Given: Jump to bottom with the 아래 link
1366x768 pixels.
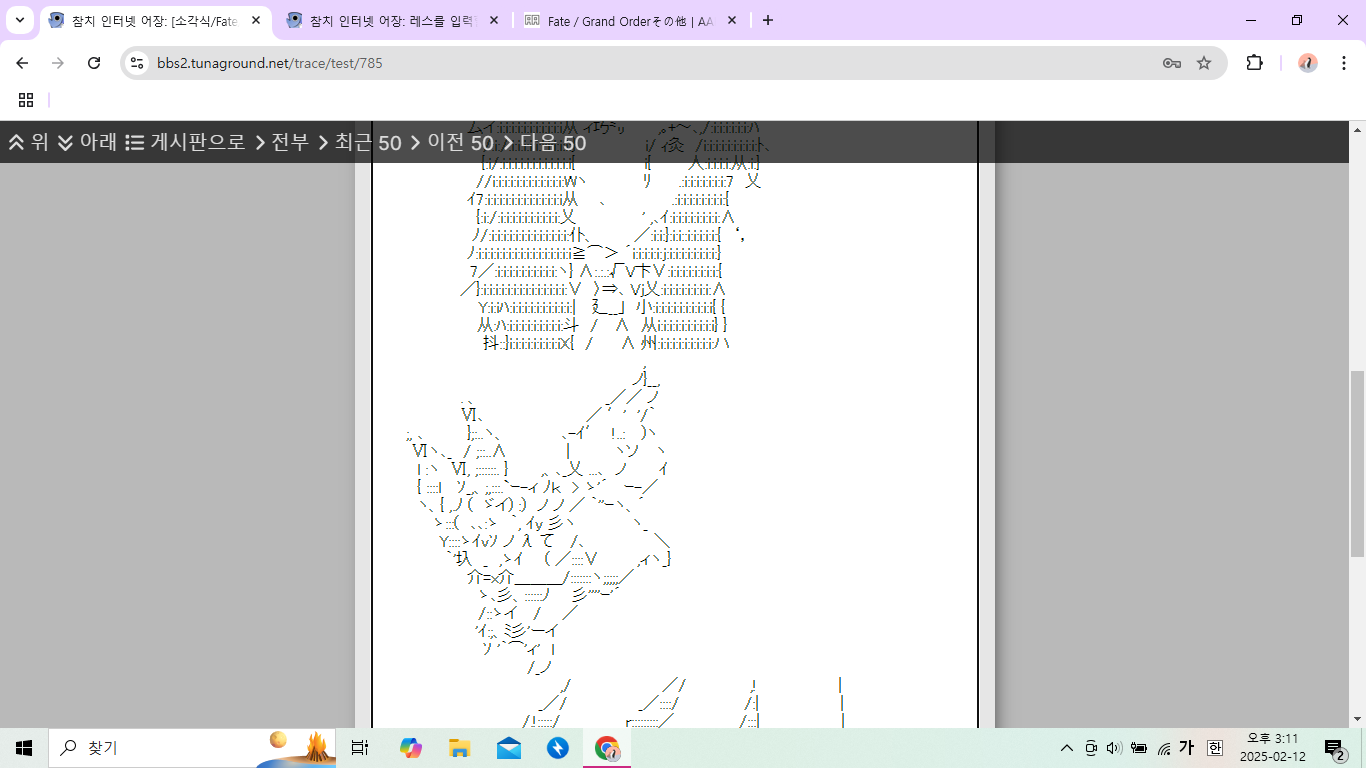Looking at the screenshot, I should tap(87, 142).
